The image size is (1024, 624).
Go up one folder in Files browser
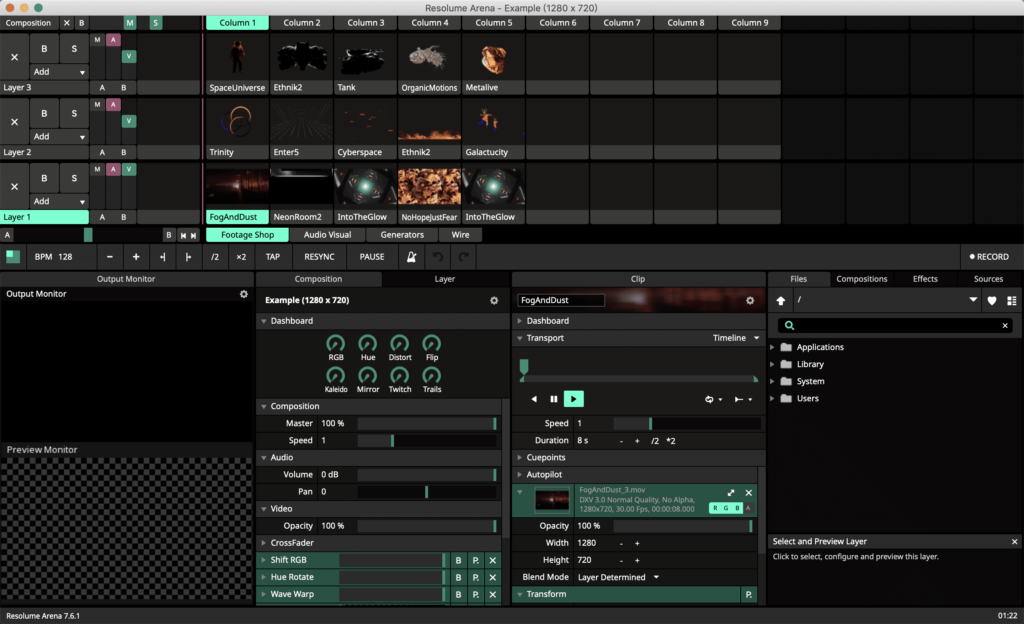pyautogui.click(x=780, y=300)
